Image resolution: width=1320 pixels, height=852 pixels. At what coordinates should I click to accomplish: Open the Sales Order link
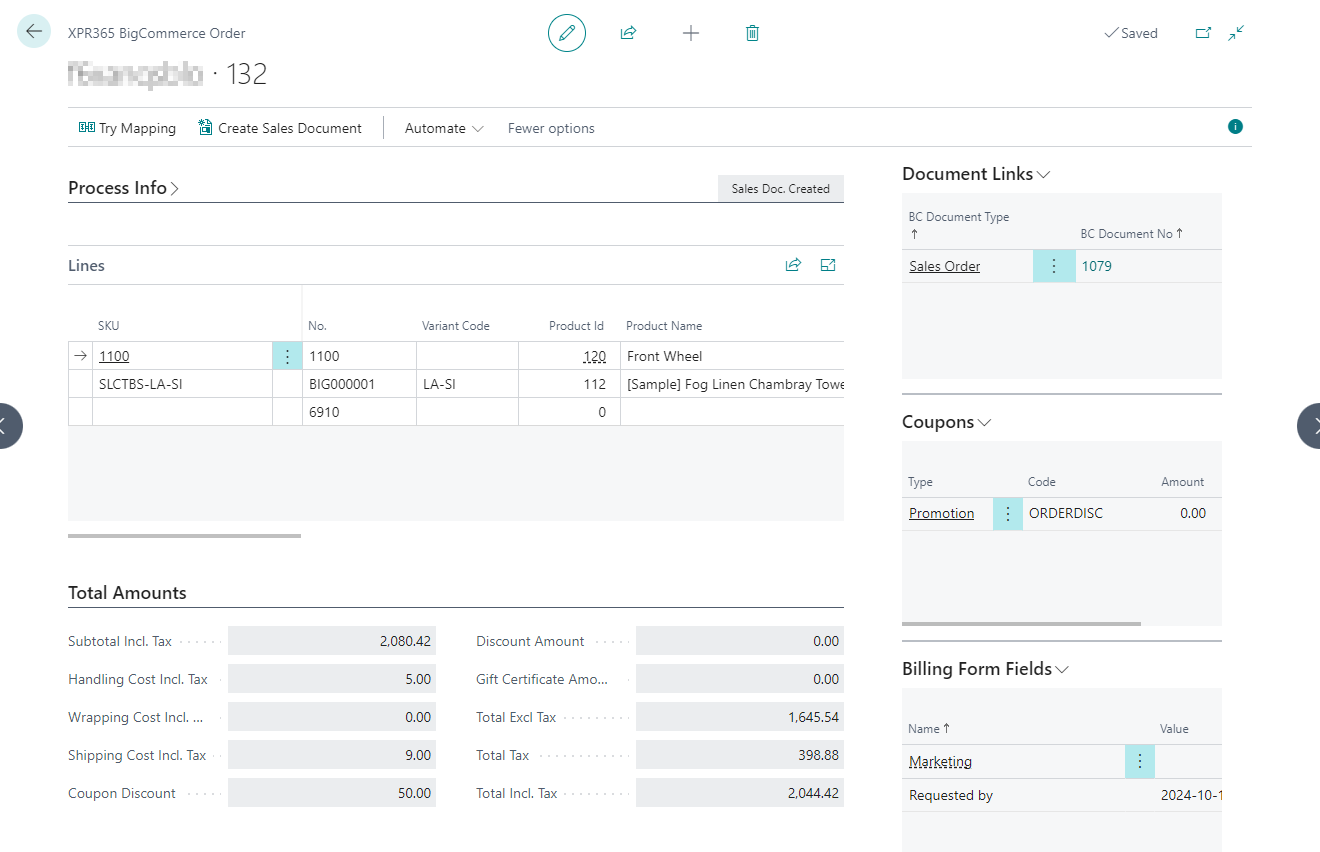click(944, 266)
